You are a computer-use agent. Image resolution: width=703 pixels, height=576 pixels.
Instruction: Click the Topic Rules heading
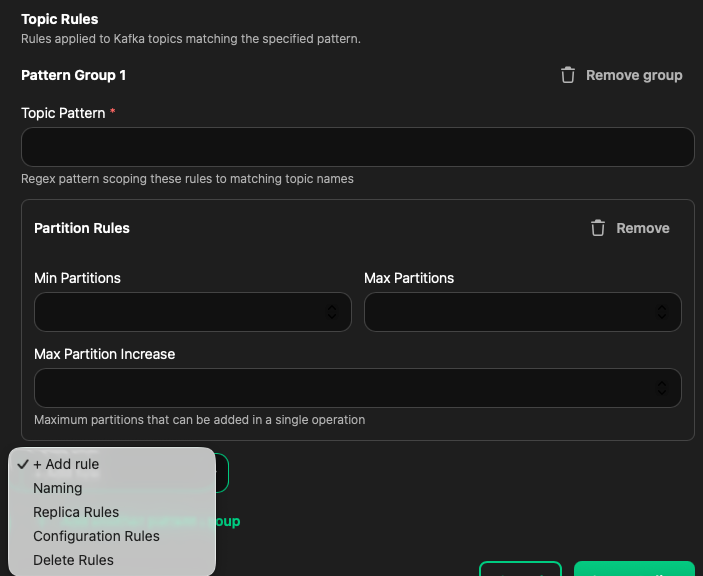click(x=60, y=19)
